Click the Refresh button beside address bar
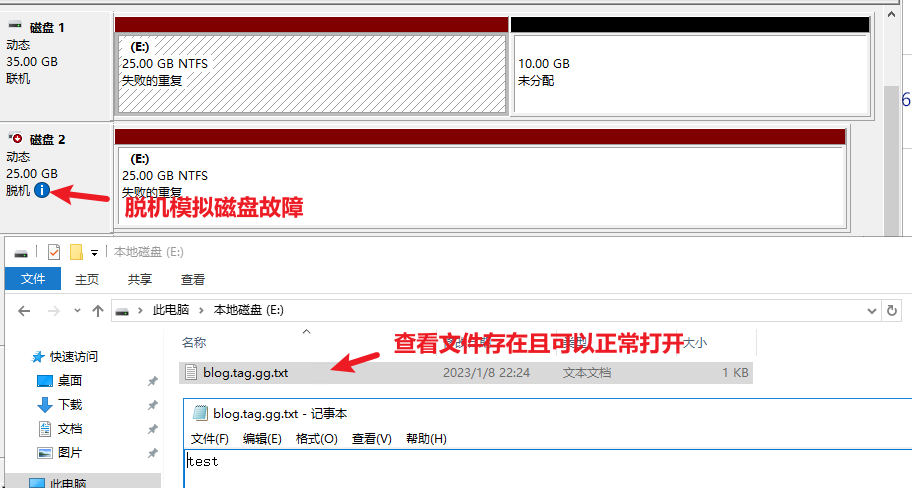The width and height of the screenshot is (912, 488). pos(891,311)
